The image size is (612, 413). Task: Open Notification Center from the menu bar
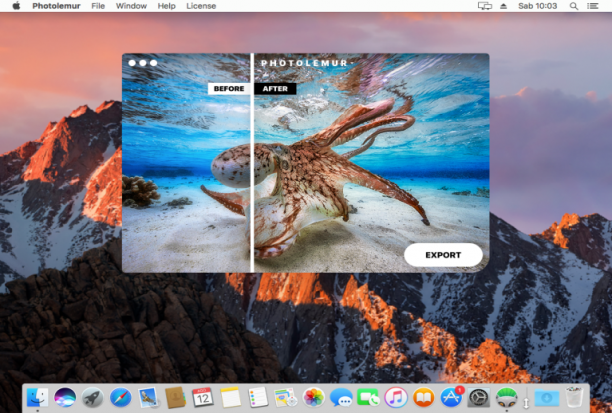pos(593,6)
